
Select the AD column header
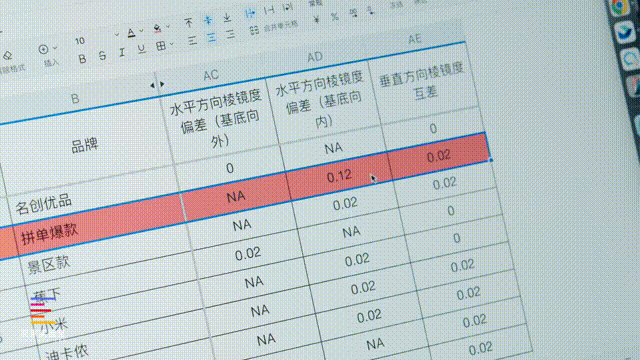click(x=315, y=57)
